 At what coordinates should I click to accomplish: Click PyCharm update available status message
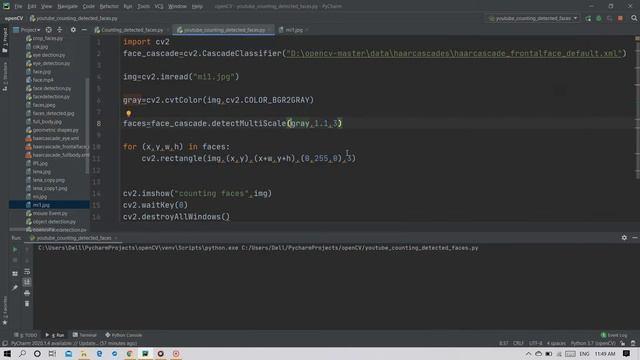[74, 344]
